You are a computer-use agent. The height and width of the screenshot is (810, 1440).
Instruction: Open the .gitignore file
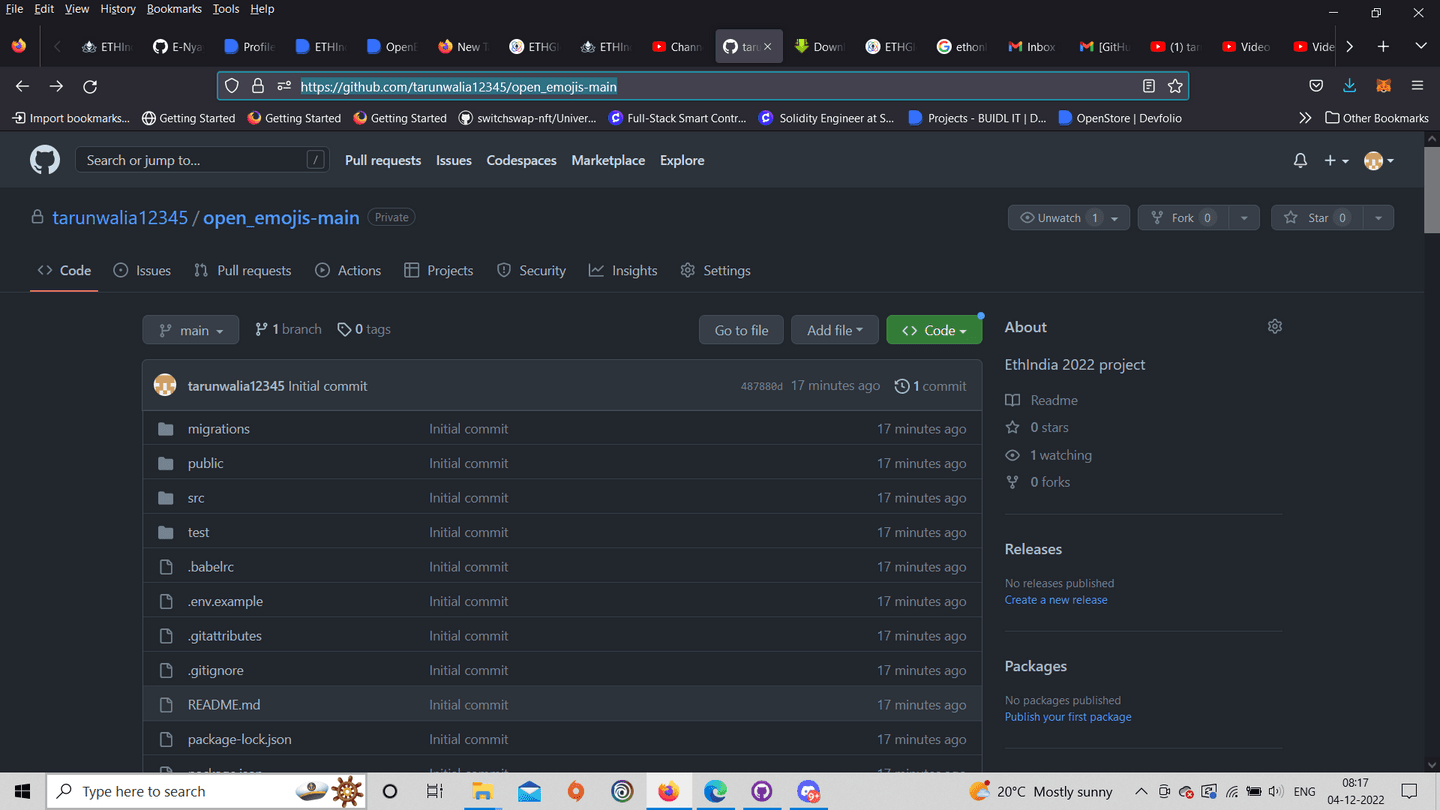pyautogui.click(x=216, y=670)
